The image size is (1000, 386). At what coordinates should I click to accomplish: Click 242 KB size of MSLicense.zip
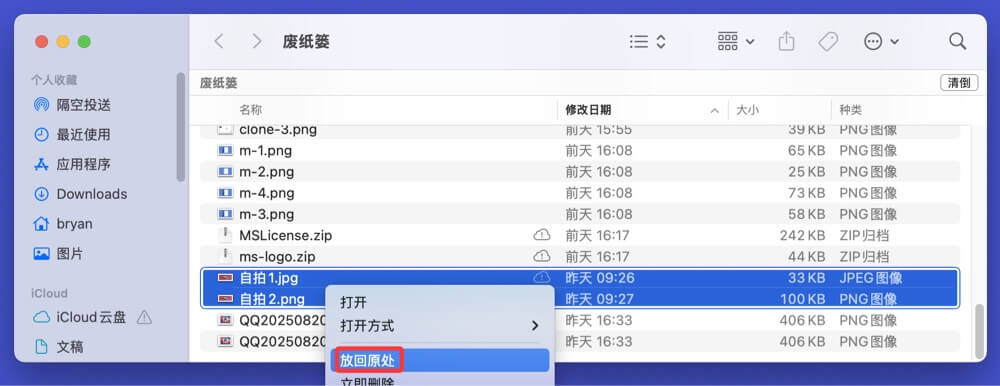[803, 235]
